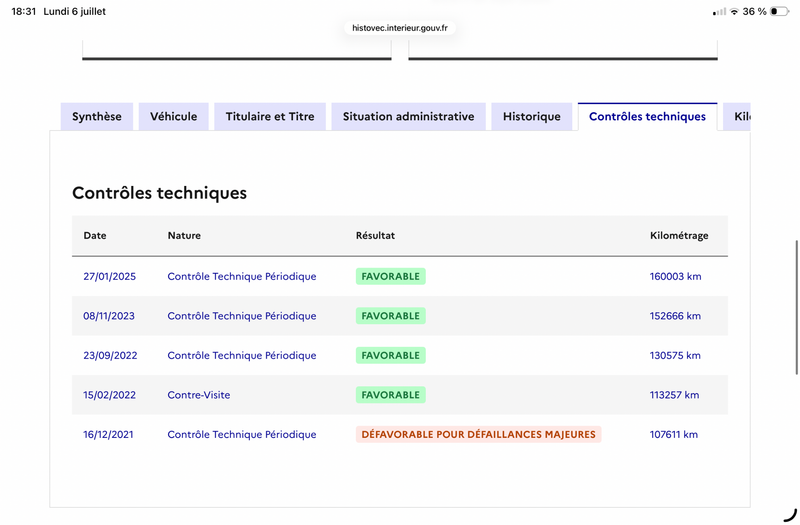Tap the histovec.interieur.gouv.fr address bar
800x525 pixels.
point(400,28)
